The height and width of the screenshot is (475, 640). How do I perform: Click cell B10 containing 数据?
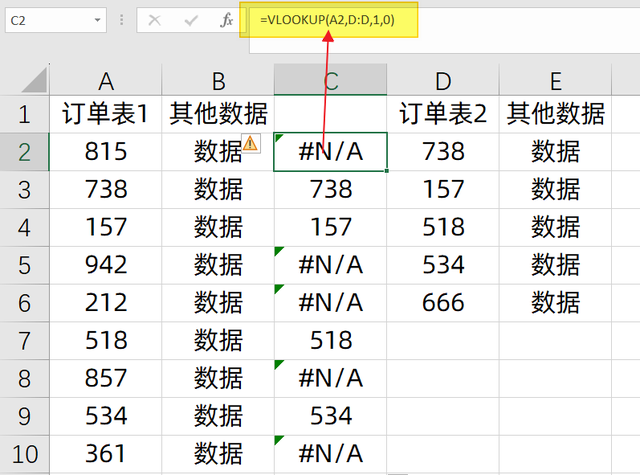coord(218,454)
